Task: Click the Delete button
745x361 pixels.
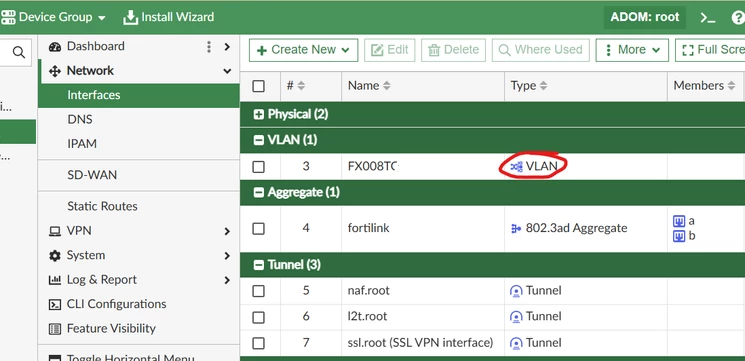Action: [453, 50]
